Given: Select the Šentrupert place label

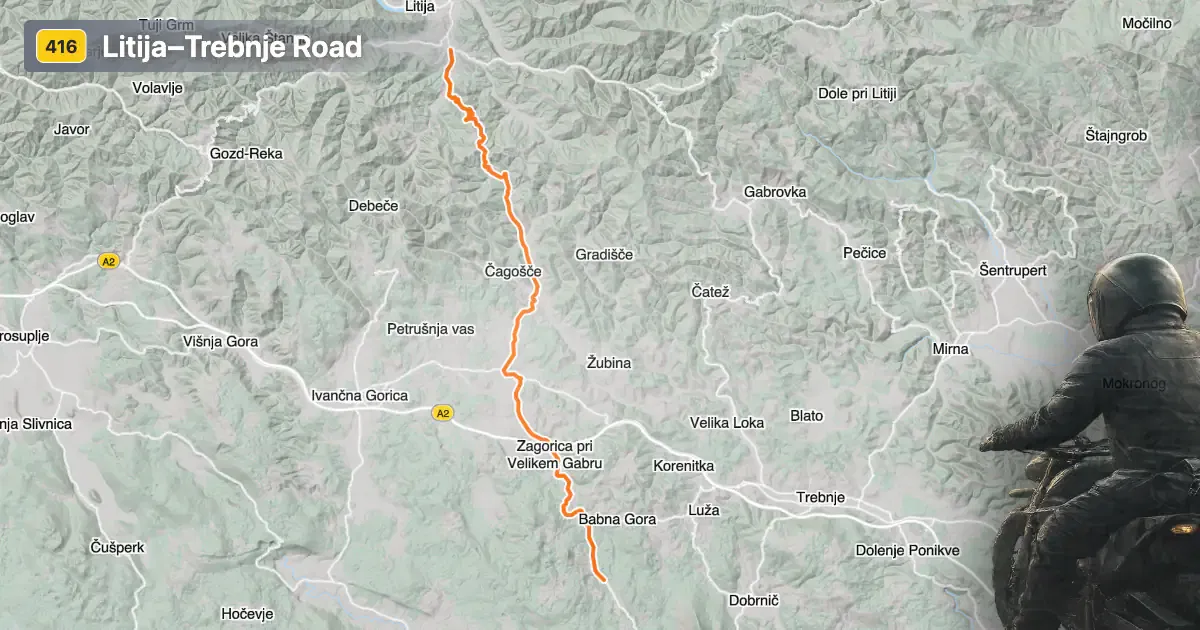Looking at the screenshot, I should (1013, 271).
